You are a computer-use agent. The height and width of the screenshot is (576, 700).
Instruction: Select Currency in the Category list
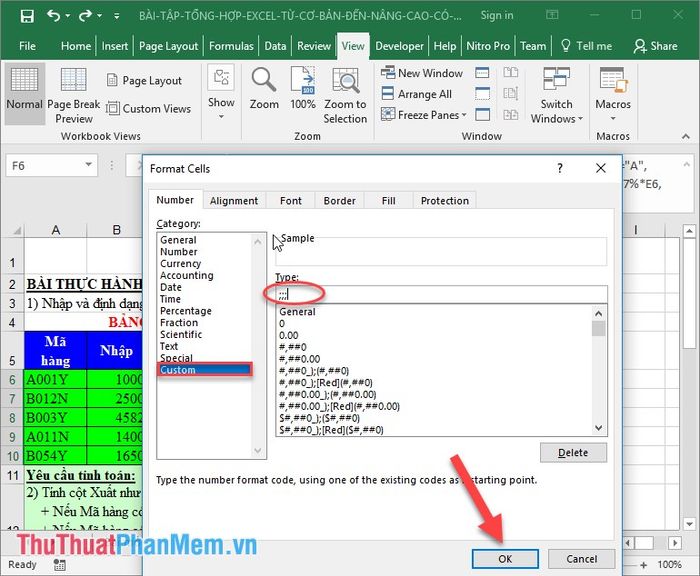click(181, 264)
